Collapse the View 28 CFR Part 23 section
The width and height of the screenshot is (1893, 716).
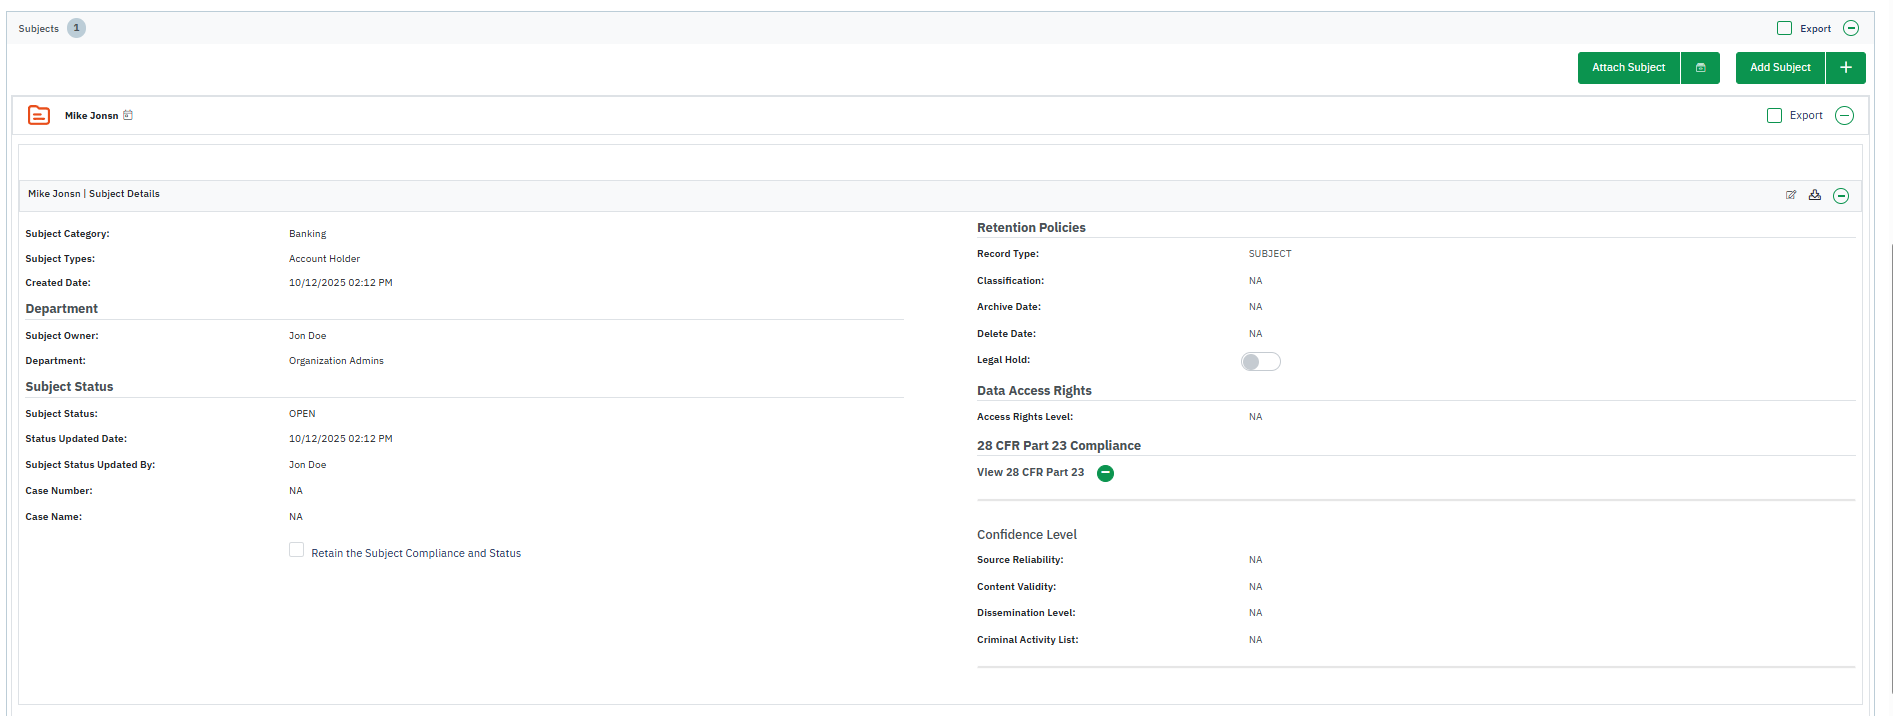tap(1105, 473)
